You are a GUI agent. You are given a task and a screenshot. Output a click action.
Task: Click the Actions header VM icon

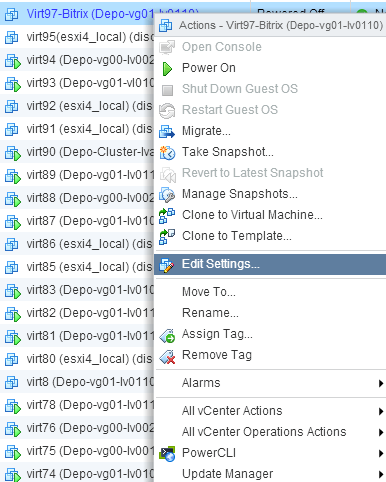click(x=166, y=26)
